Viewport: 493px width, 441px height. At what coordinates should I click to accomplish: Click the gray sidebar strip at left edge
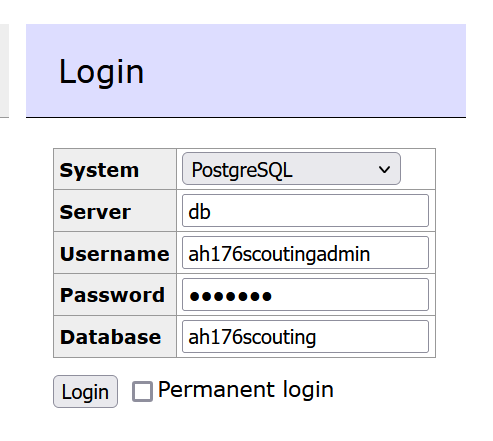point(4,70)
